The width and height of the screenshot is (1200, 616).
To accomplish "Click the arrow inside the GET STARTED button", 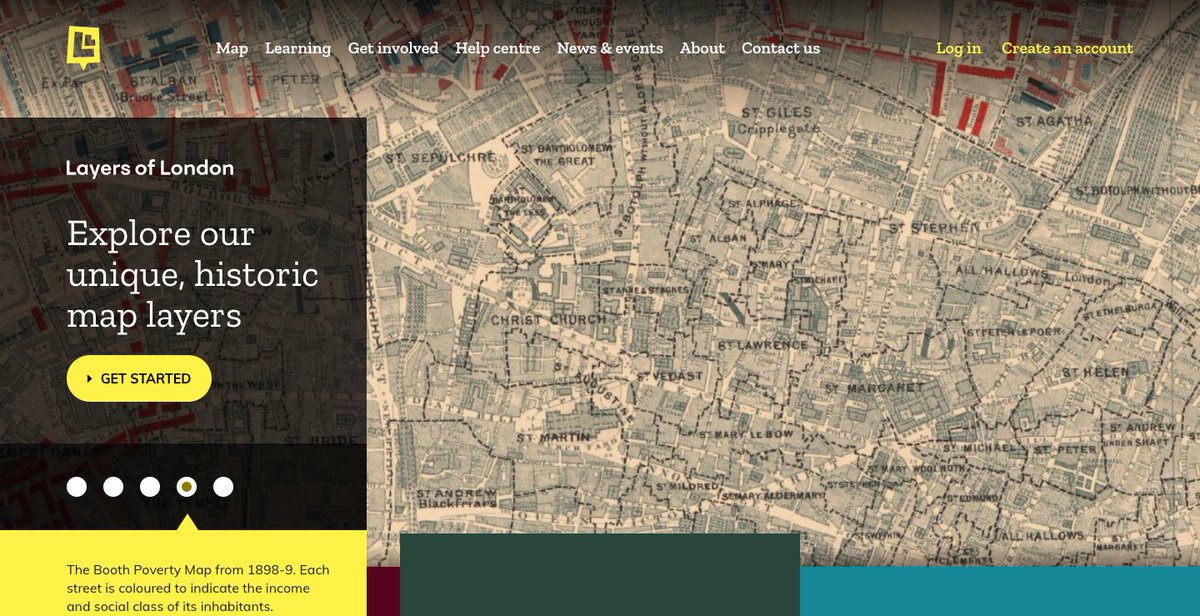I will [x=92, y=378].
